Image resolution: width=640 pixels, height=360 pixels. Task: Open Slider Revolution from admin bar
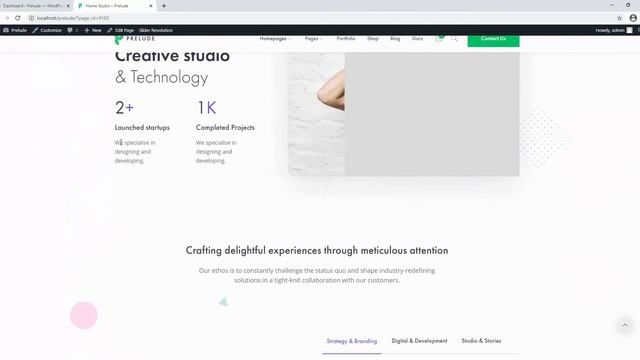(x=156, y=30)
